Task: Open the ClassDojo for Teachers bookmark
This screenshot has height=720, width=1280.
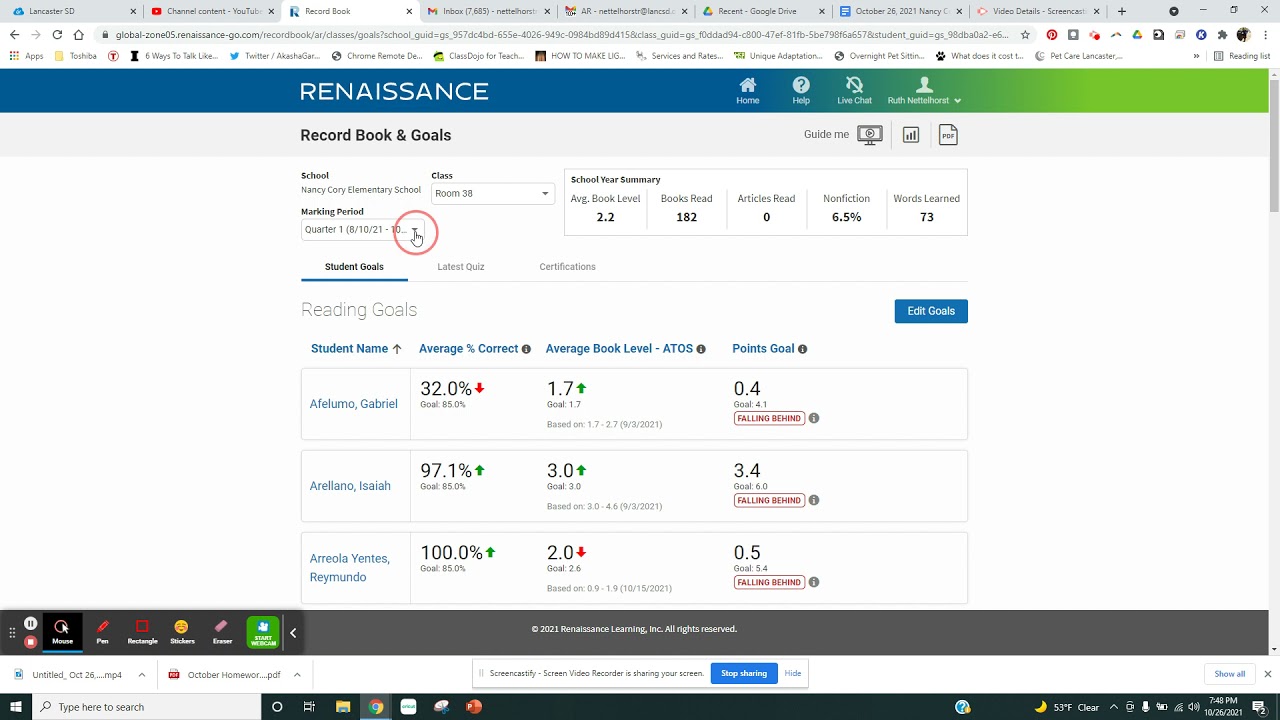Action: point(479,56)
